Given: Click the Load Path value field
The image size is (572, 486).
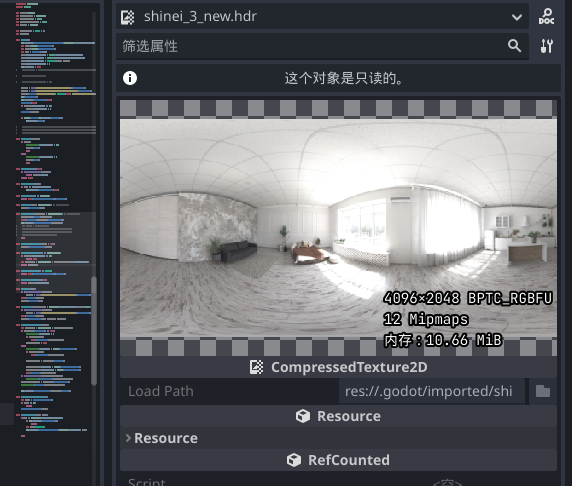Looking at the screenshot, I should [432, 391].
